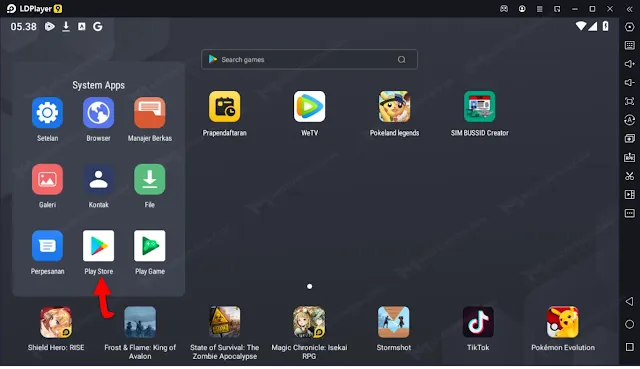Open the File downloads app
Viewport: 640px width, 369px height.
point(150,180)
